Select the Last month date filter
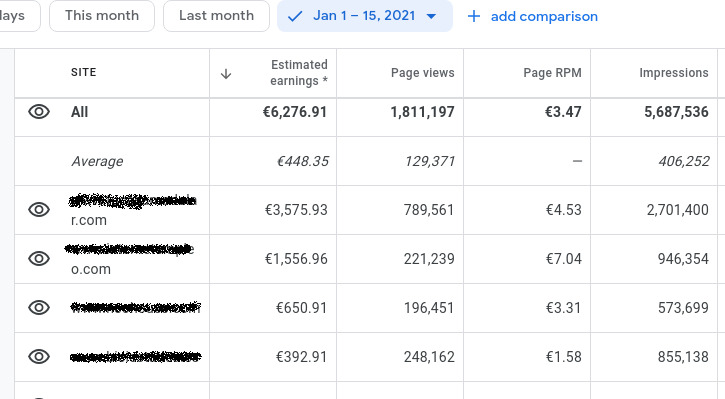Image resolution: width=725 pixels, height=399 pixels. click(216, 16)
